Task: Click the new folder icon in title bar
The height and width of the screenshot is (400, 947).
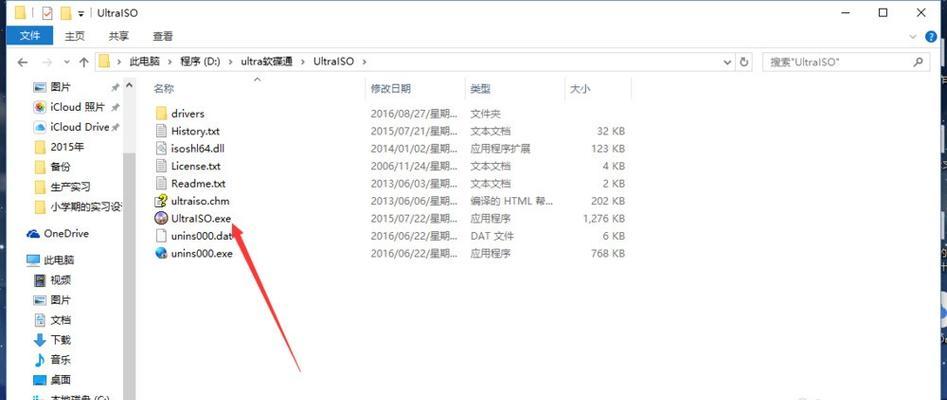Action: (x=66, y=12)
